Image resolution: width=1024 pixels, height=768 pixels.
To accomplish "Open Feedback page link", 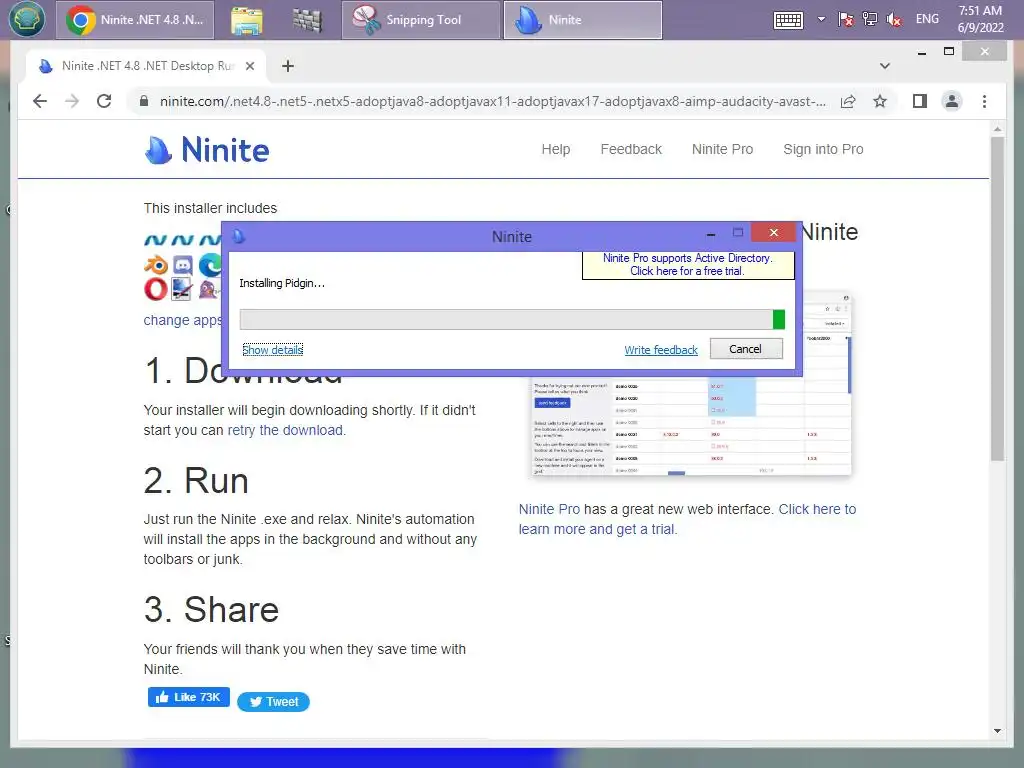I will click(631, 150).
